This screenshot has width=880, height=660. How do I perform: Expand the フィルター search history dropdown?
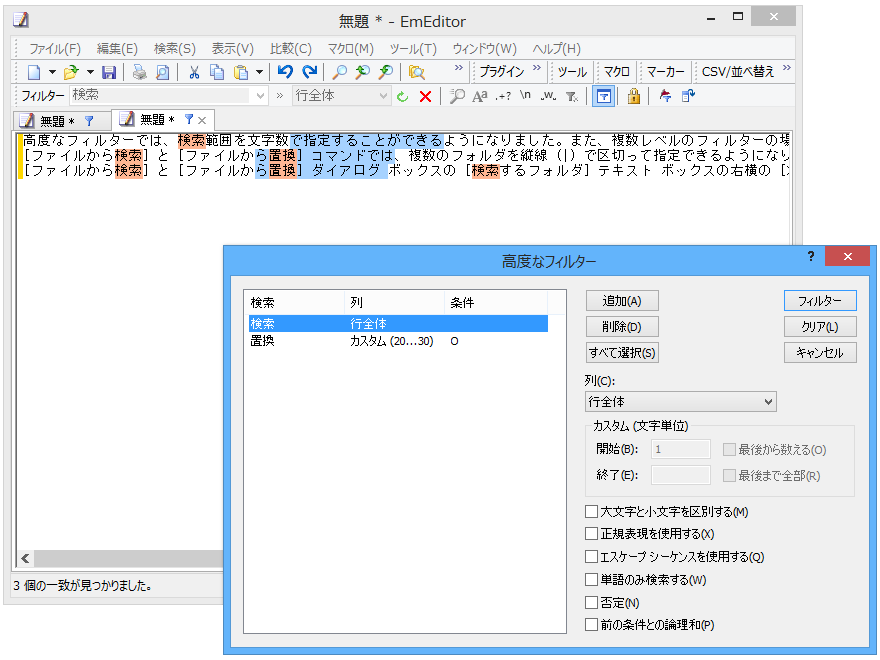tap(262, 96)
